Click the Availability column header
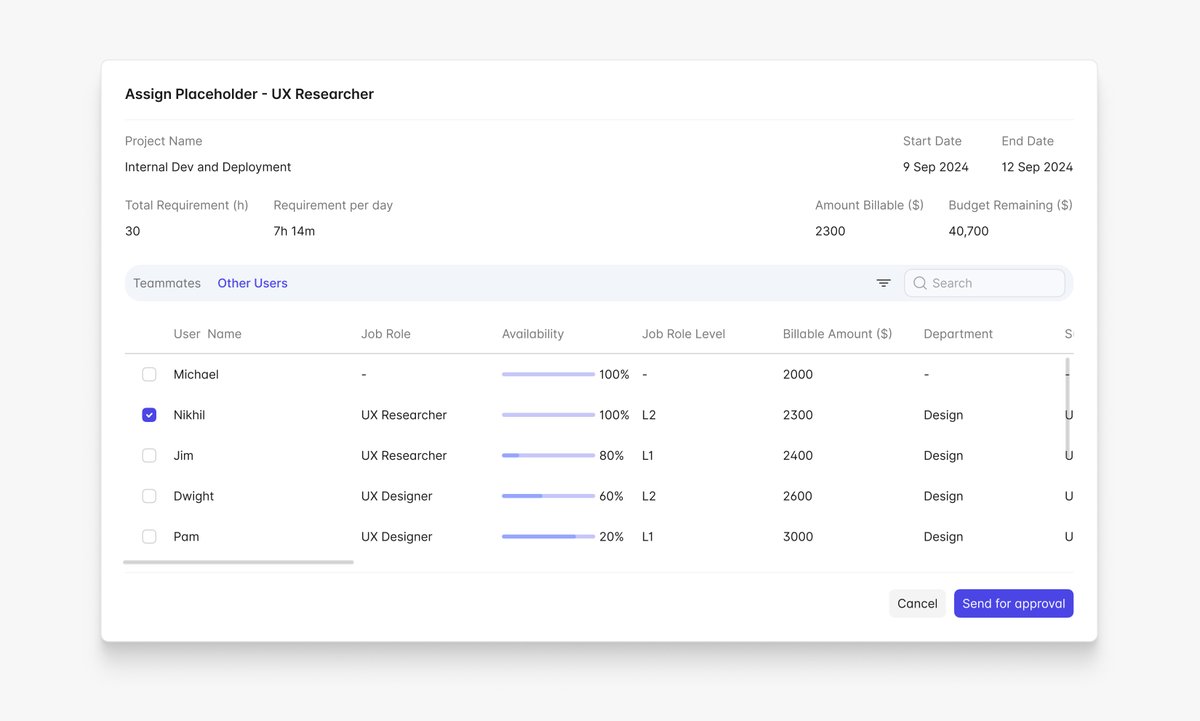The image size is (1200, 721). pyautogui.click(x=533, y=334)
